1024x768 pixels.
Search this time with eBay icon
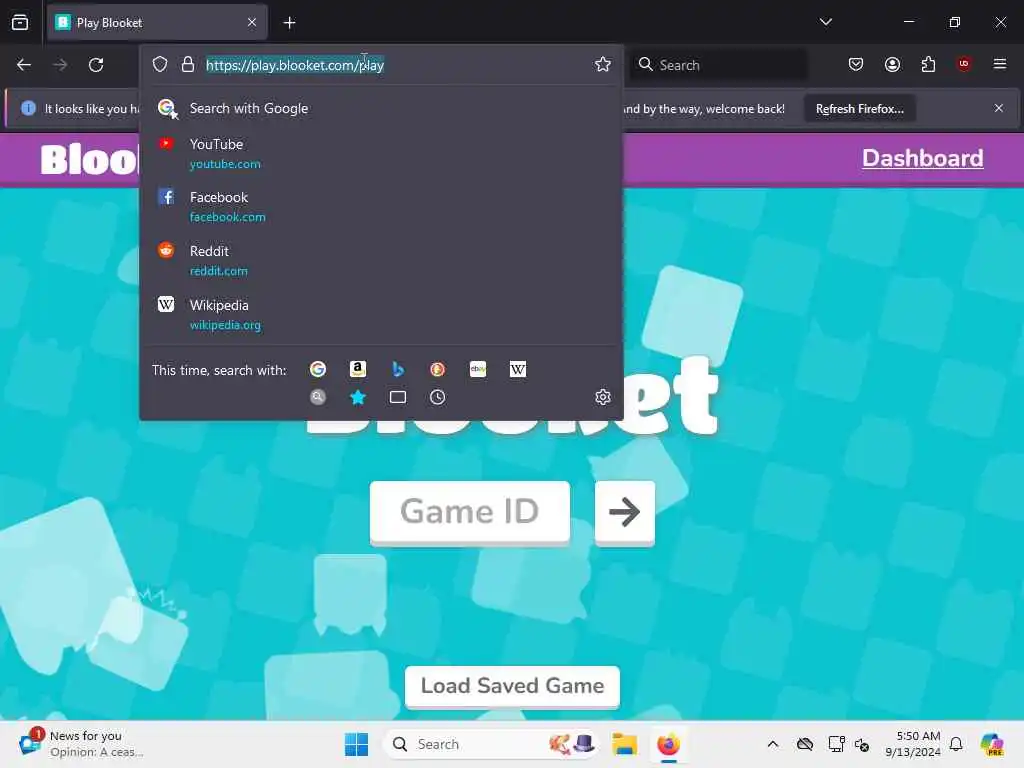(477, 370)
